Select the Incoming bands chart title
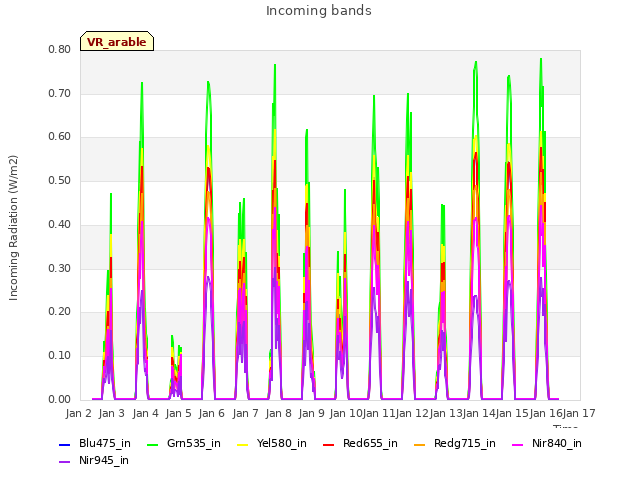Screen dimensions: 640x480 (x=319, y=11)
